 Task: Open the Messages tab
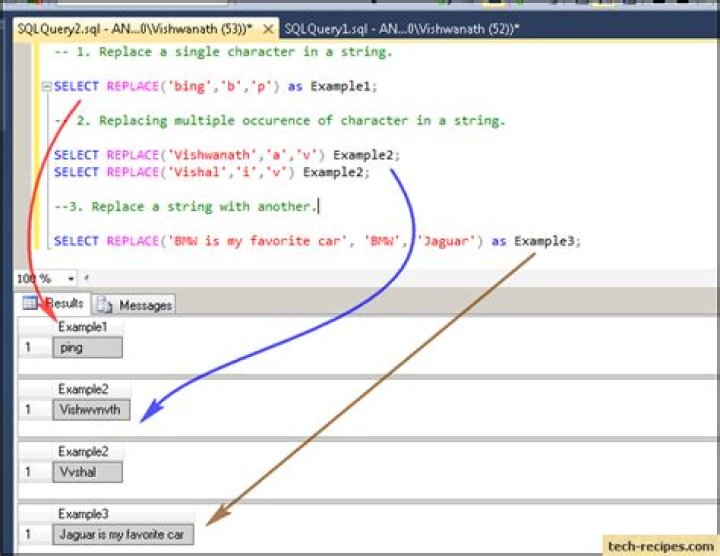click(x=134, y=305)
